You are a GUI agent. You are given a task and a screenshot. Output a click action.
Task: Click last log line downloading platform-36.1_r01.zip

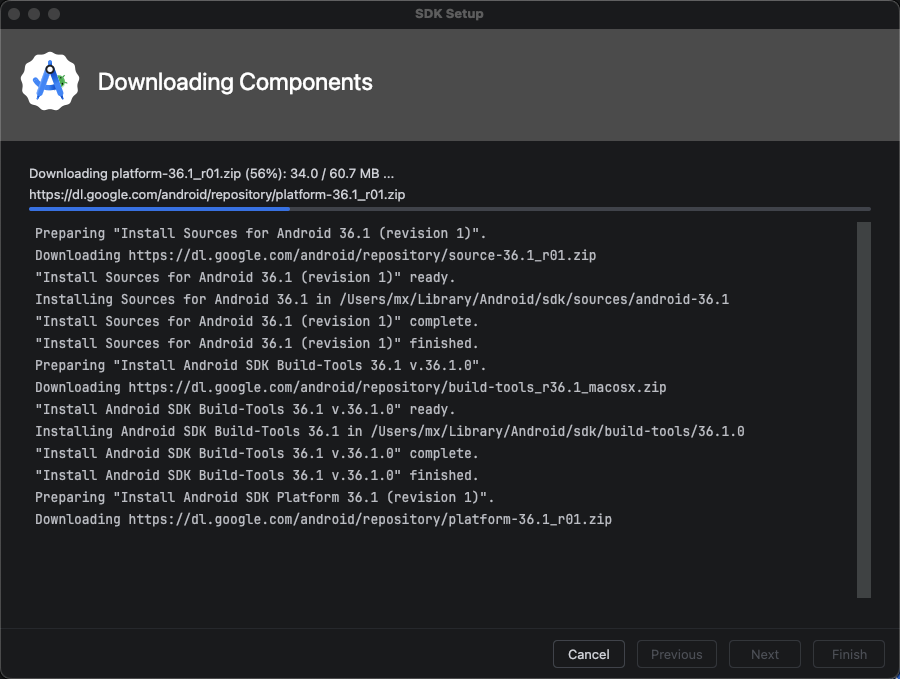tap(324, 519)
